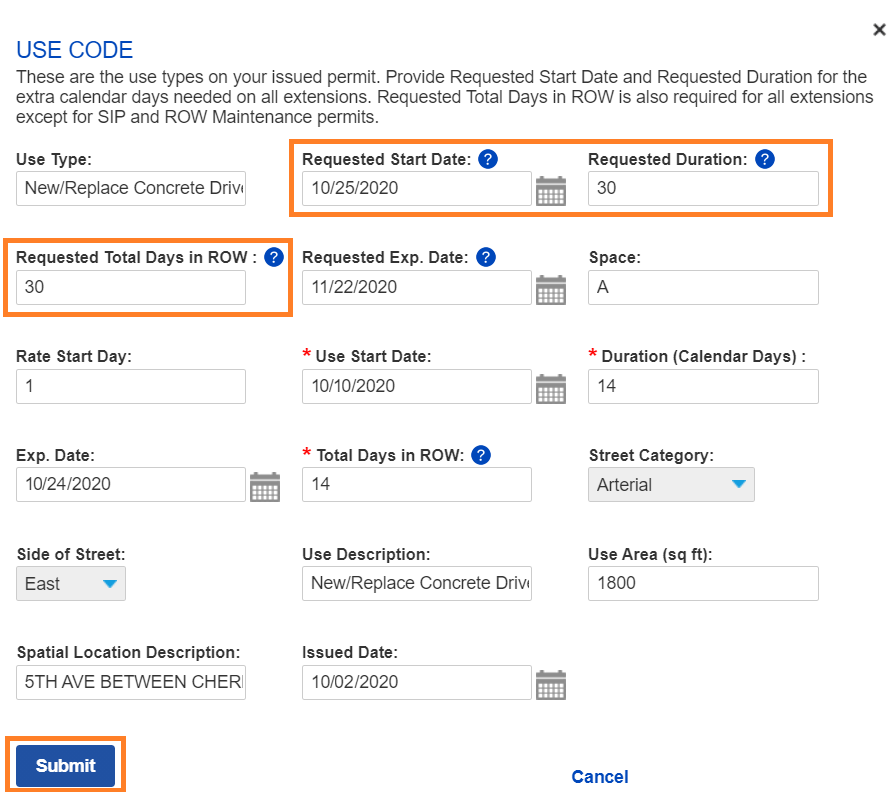View help for Total Days in ROW
893x792 pixels.
(x=480, y=455)
